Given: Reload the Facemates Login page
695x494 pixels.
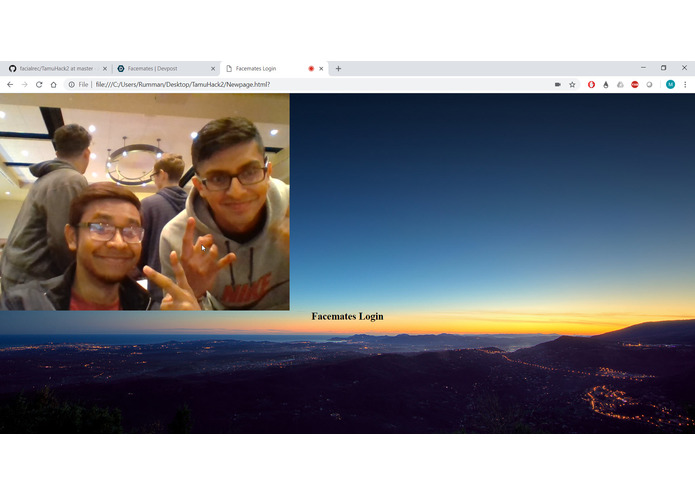Looking at the screenshot, I should 39,85.
